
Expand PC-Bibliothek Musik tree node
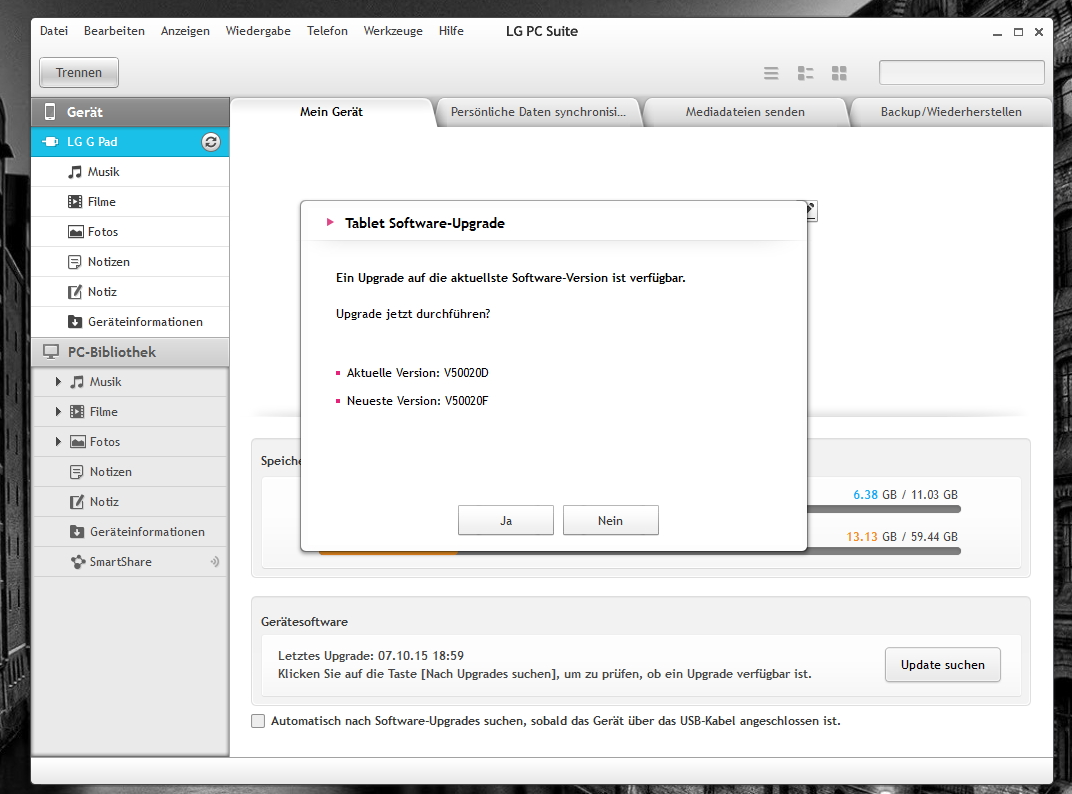click(58, 382)
